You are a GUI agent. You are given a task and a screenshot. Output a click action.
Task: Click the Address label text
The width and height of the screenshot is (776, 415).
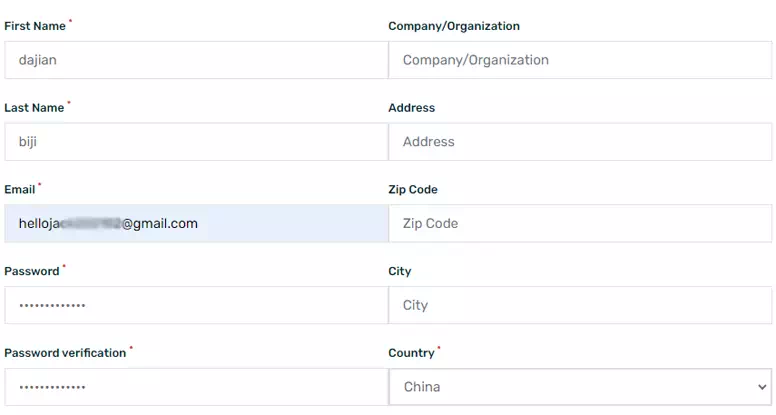(x=411, y=108)
